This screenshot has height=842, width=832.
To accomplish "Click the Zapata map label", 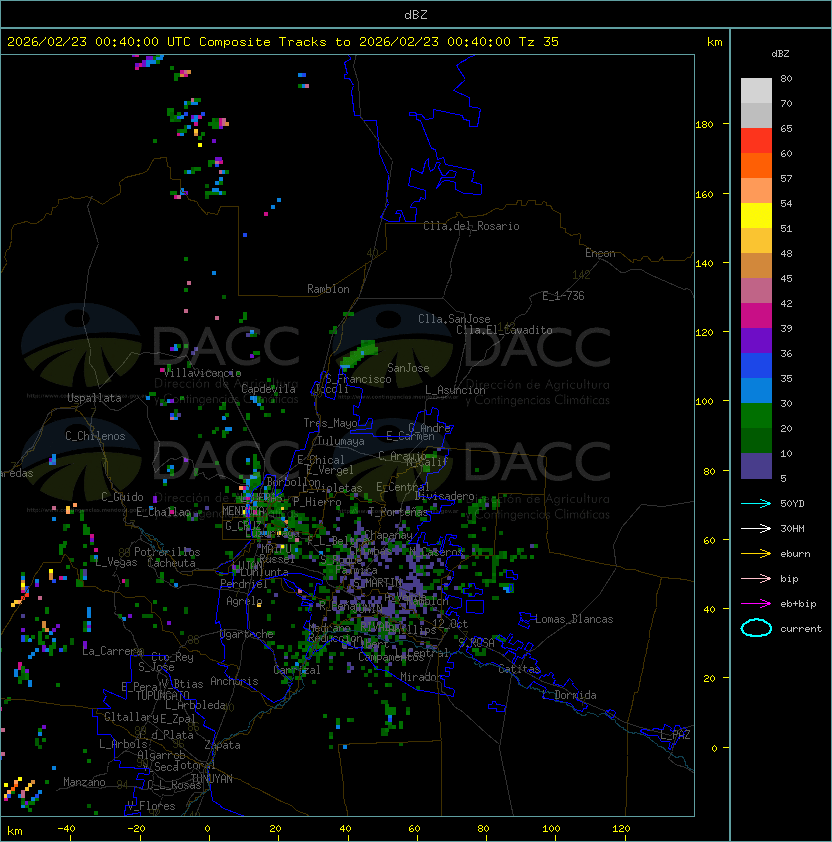I will point(222,745).
